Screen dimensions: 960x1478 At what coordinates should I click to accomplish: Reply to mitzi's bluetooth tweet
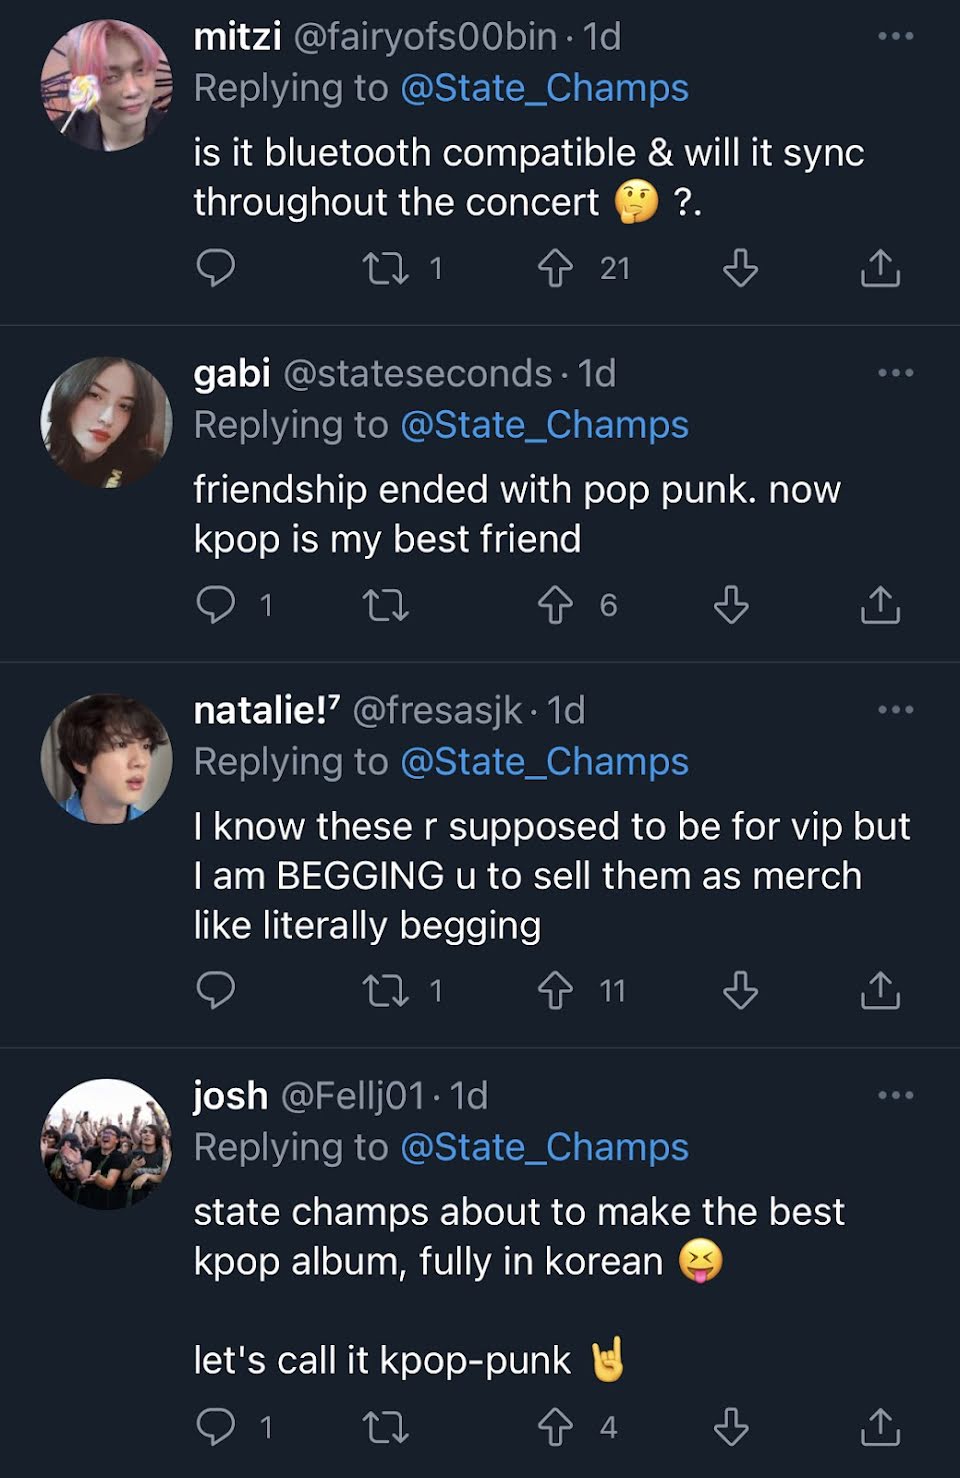(215, 268)
